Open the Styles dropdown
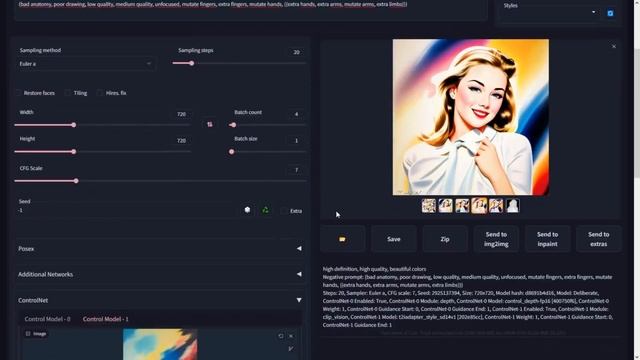Screen dimensions: 640x360 549,13
